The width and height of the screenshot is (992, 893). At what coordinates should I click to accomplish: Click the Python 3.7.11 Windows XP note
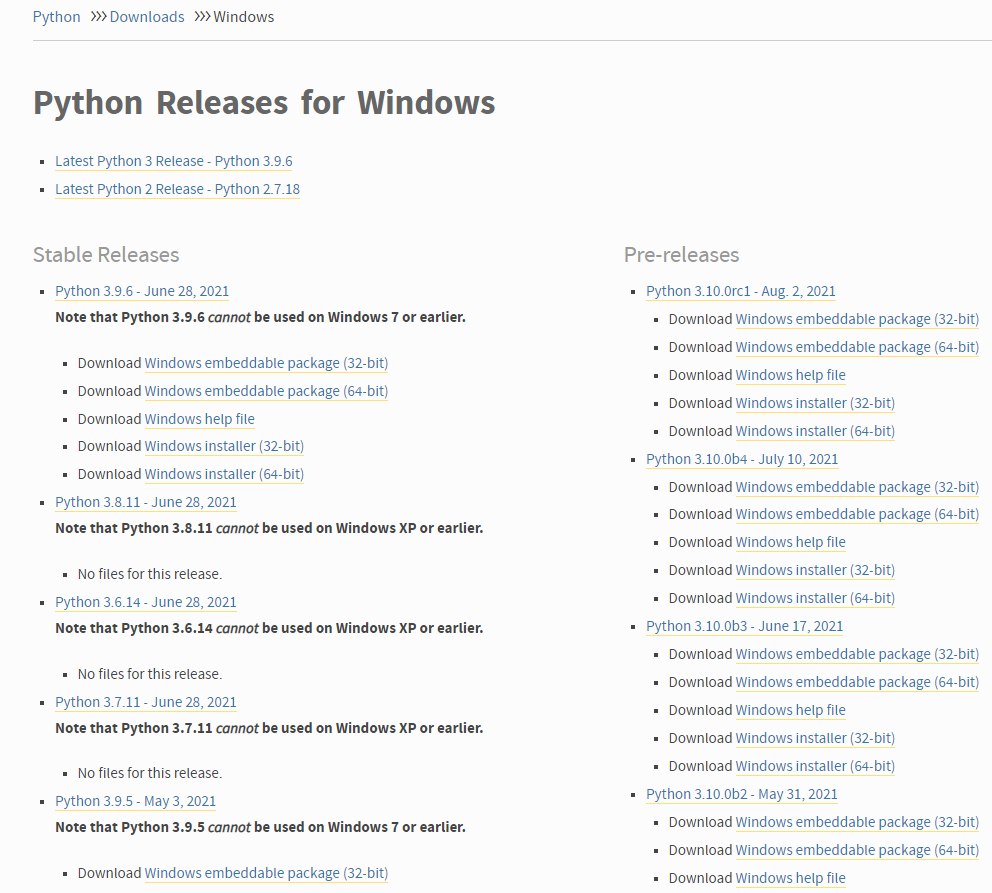269,728
